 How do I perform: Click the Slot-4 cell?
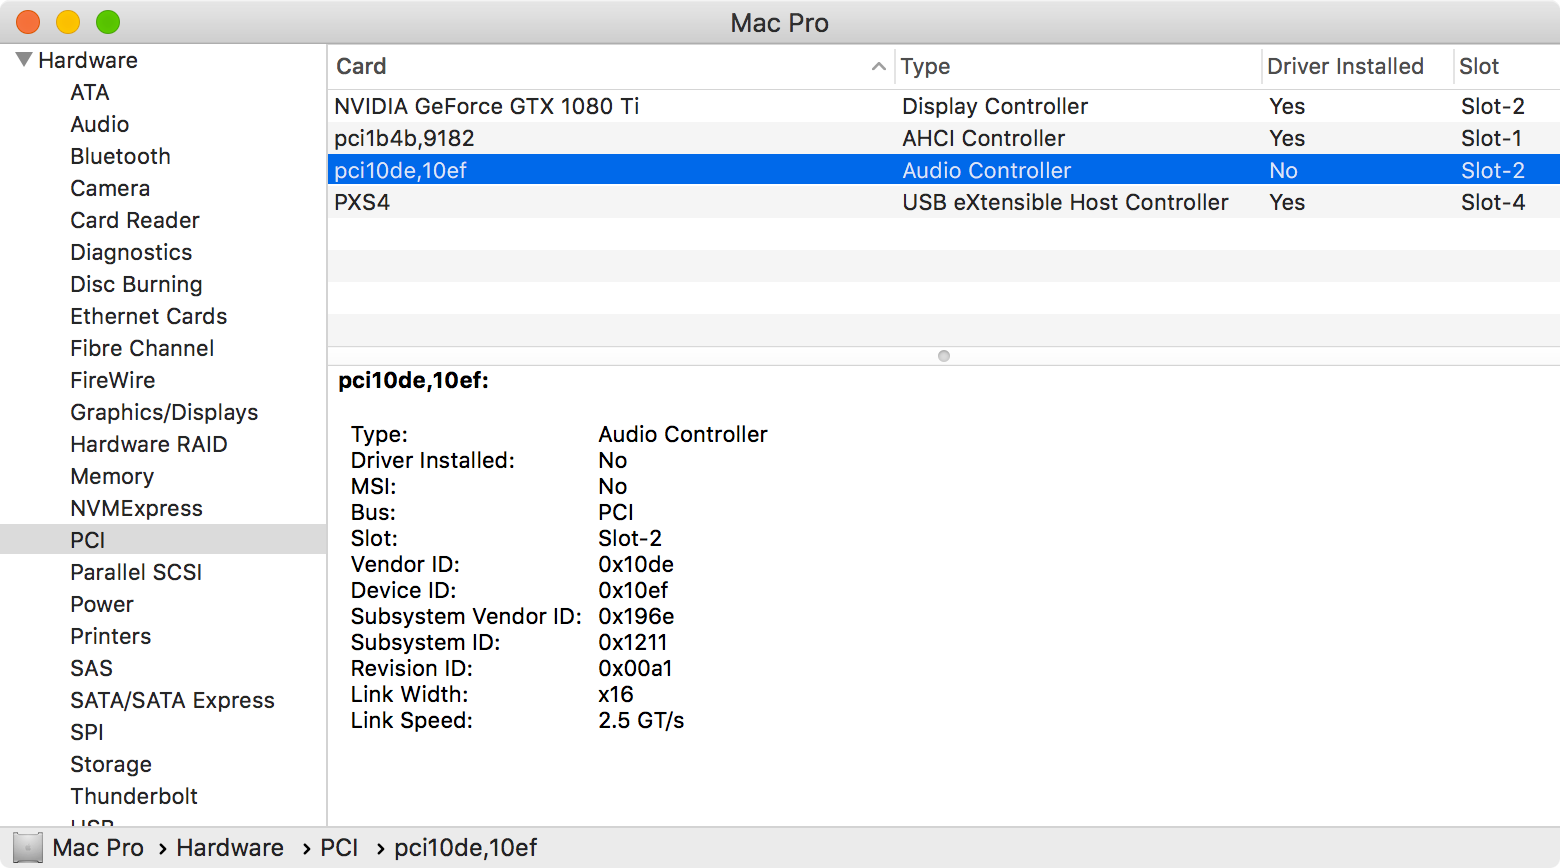tap(1493, 202)
